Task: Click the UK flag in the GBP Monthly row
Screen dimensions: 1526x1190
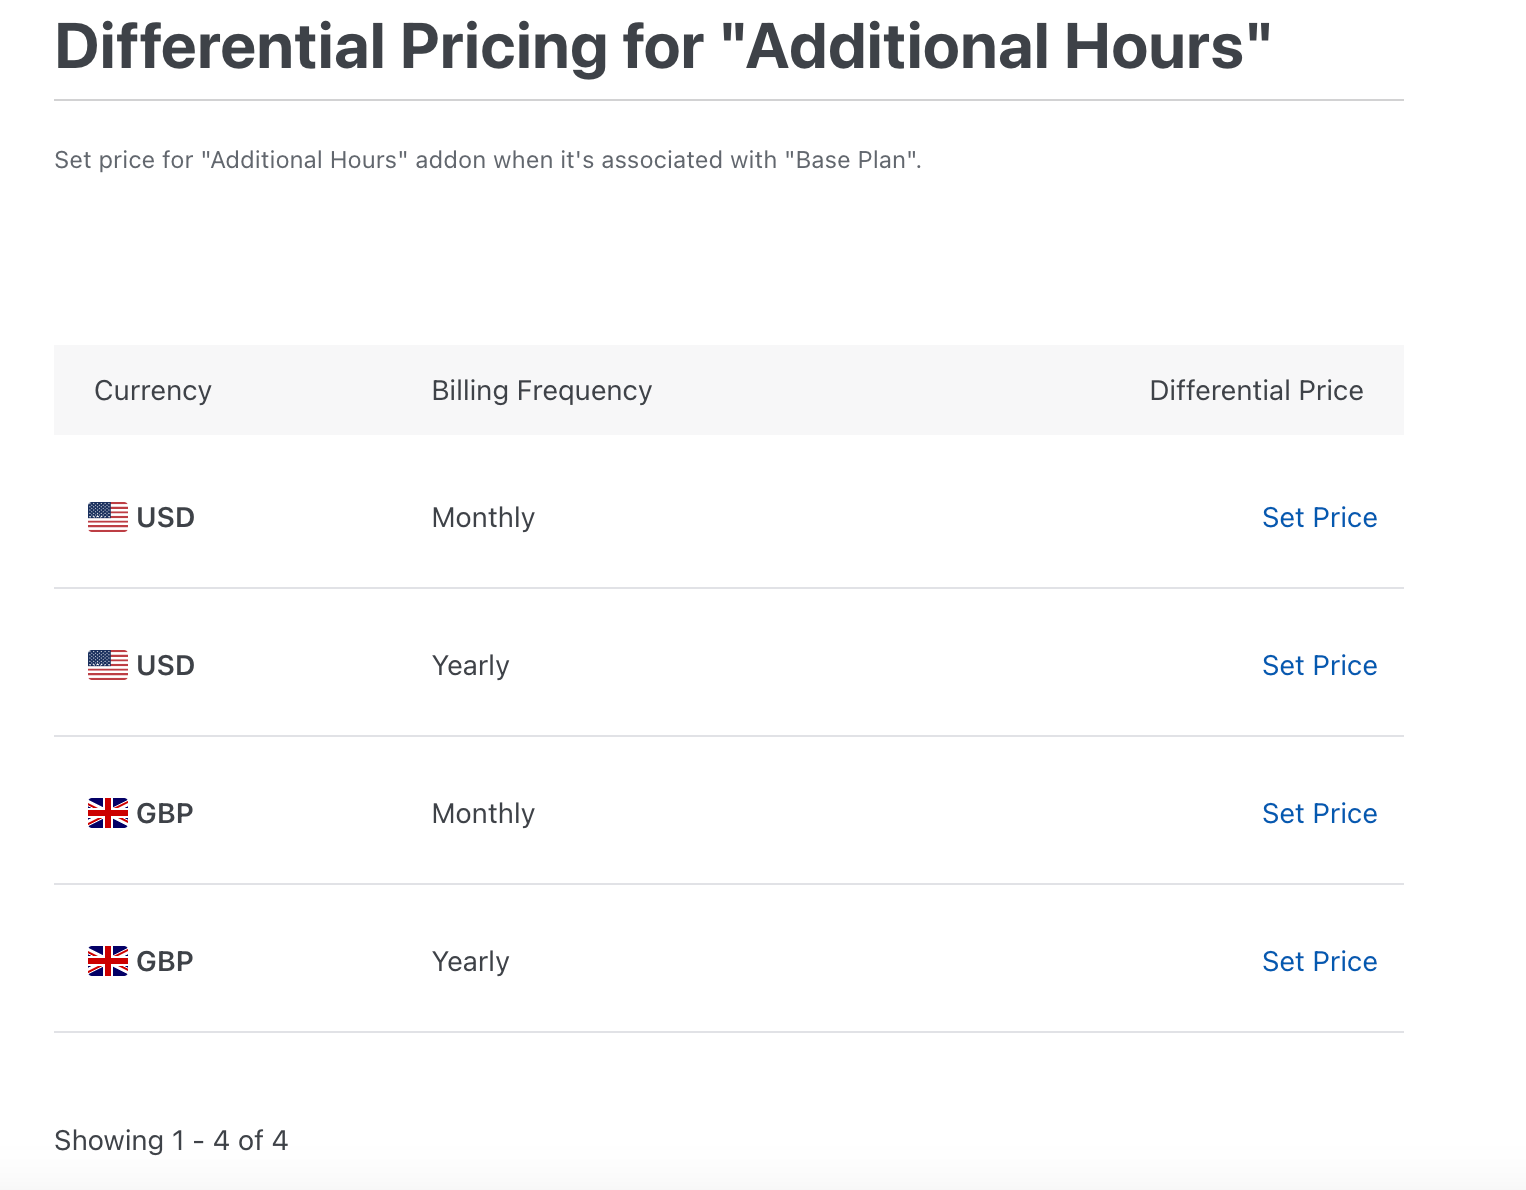Action: 108,813
